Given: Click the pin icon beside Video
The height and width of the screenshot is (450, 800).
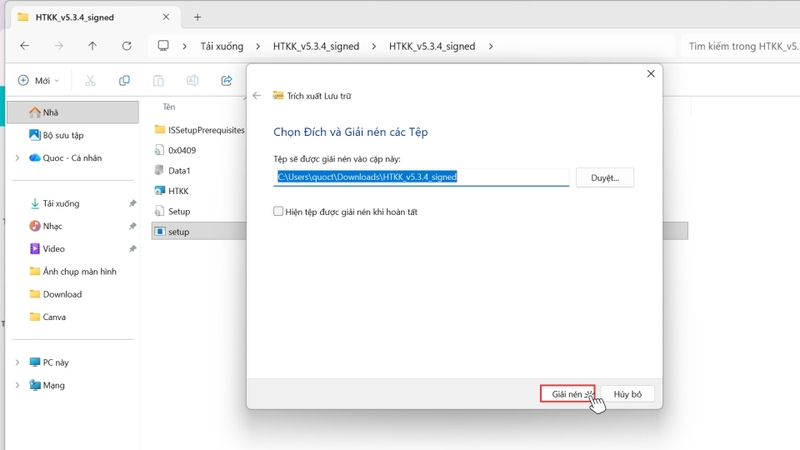Looking at the screenshot, I should (132, 249).
